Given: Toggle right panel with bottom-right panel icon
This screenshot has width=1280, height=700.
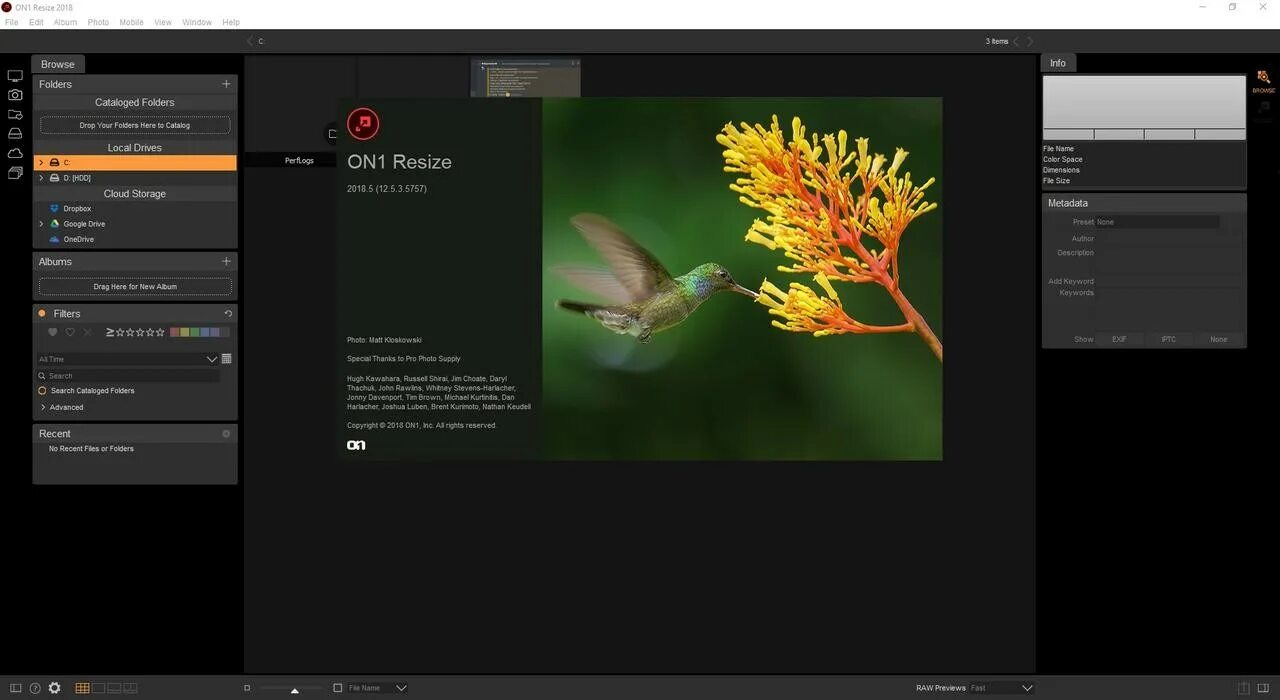Looking at the screenshot, I should [x=1264, y=688].
